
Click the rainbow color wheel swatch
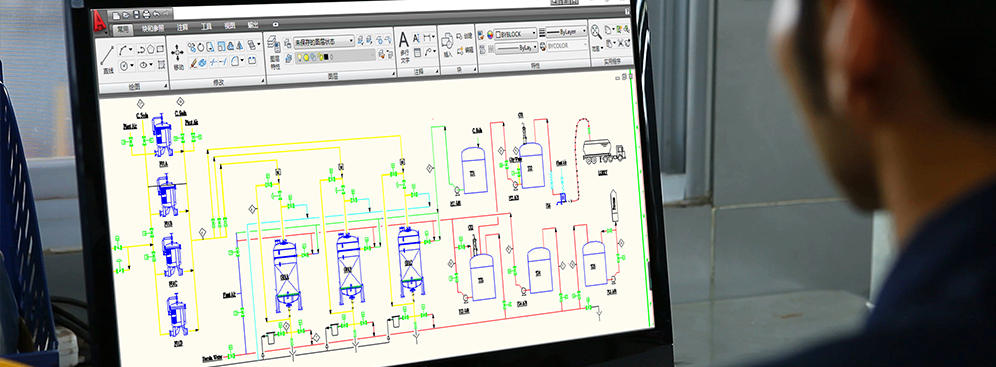pos(490,34)
